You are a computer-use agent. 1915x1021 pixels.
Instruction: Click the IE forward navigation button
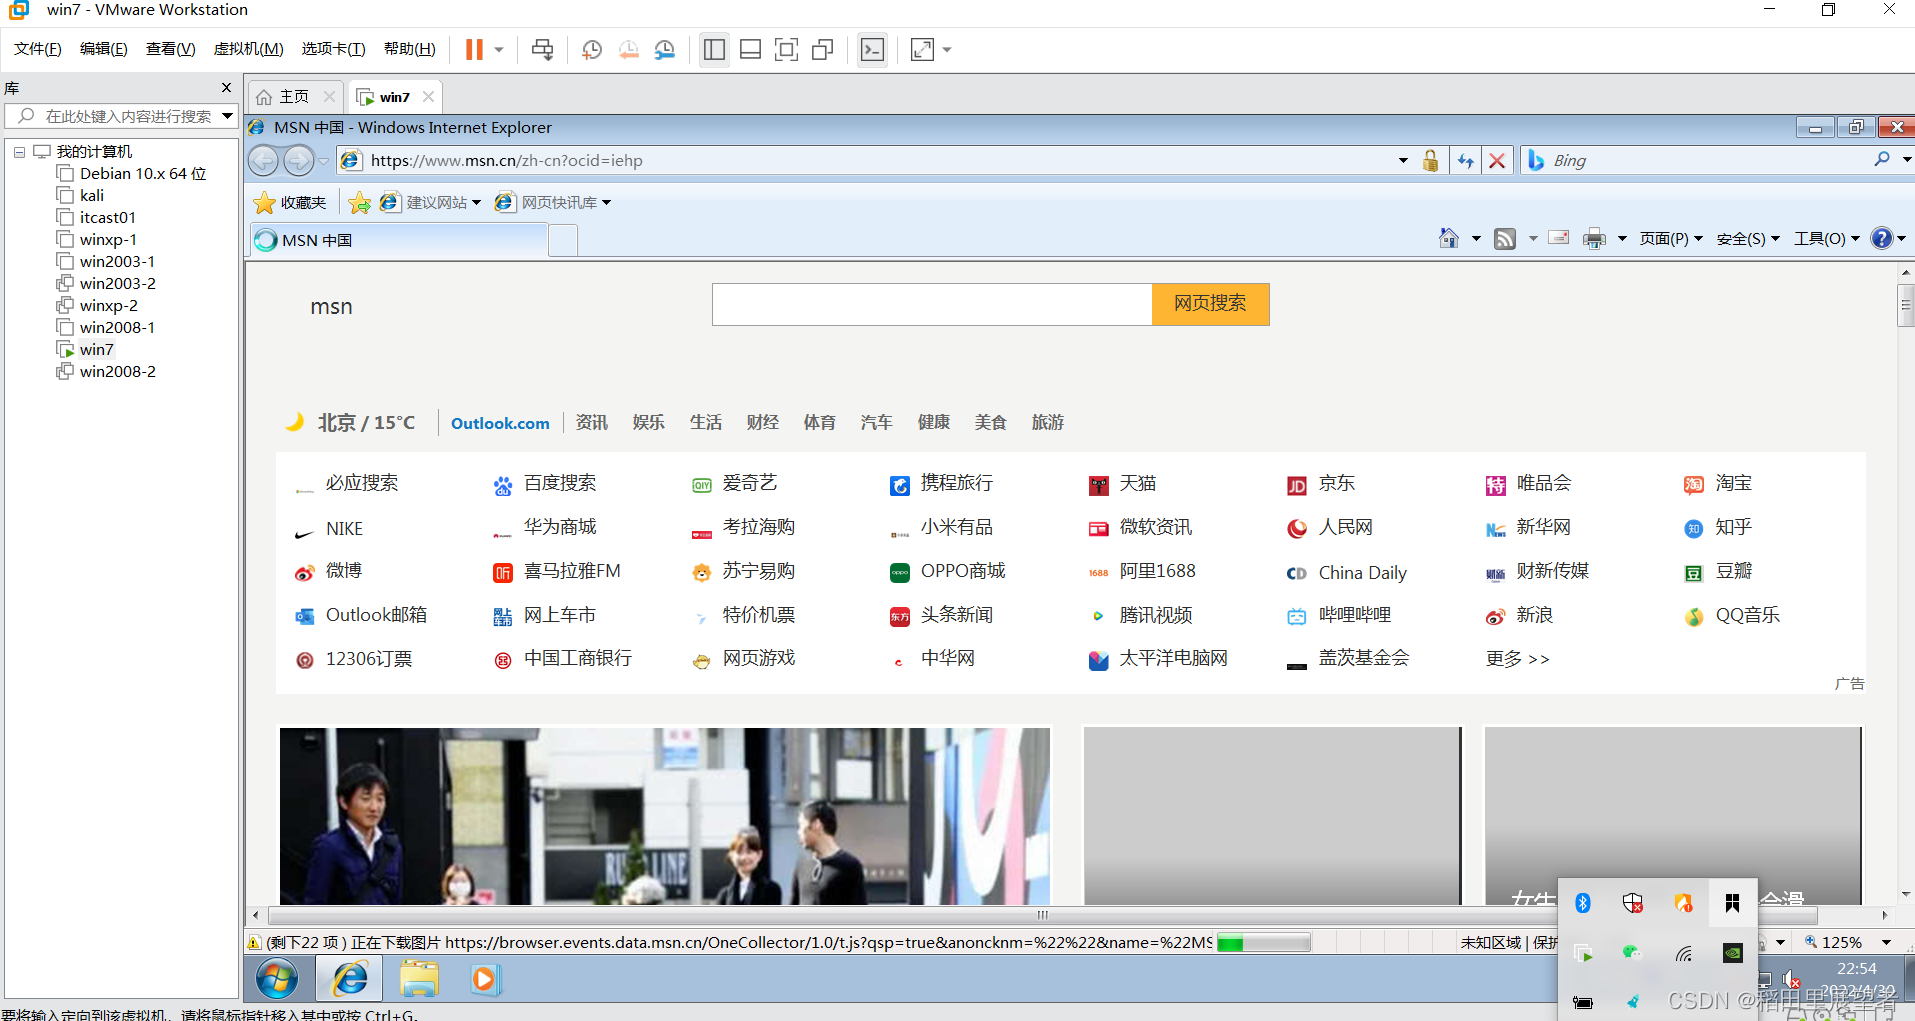tap(298, 160)
